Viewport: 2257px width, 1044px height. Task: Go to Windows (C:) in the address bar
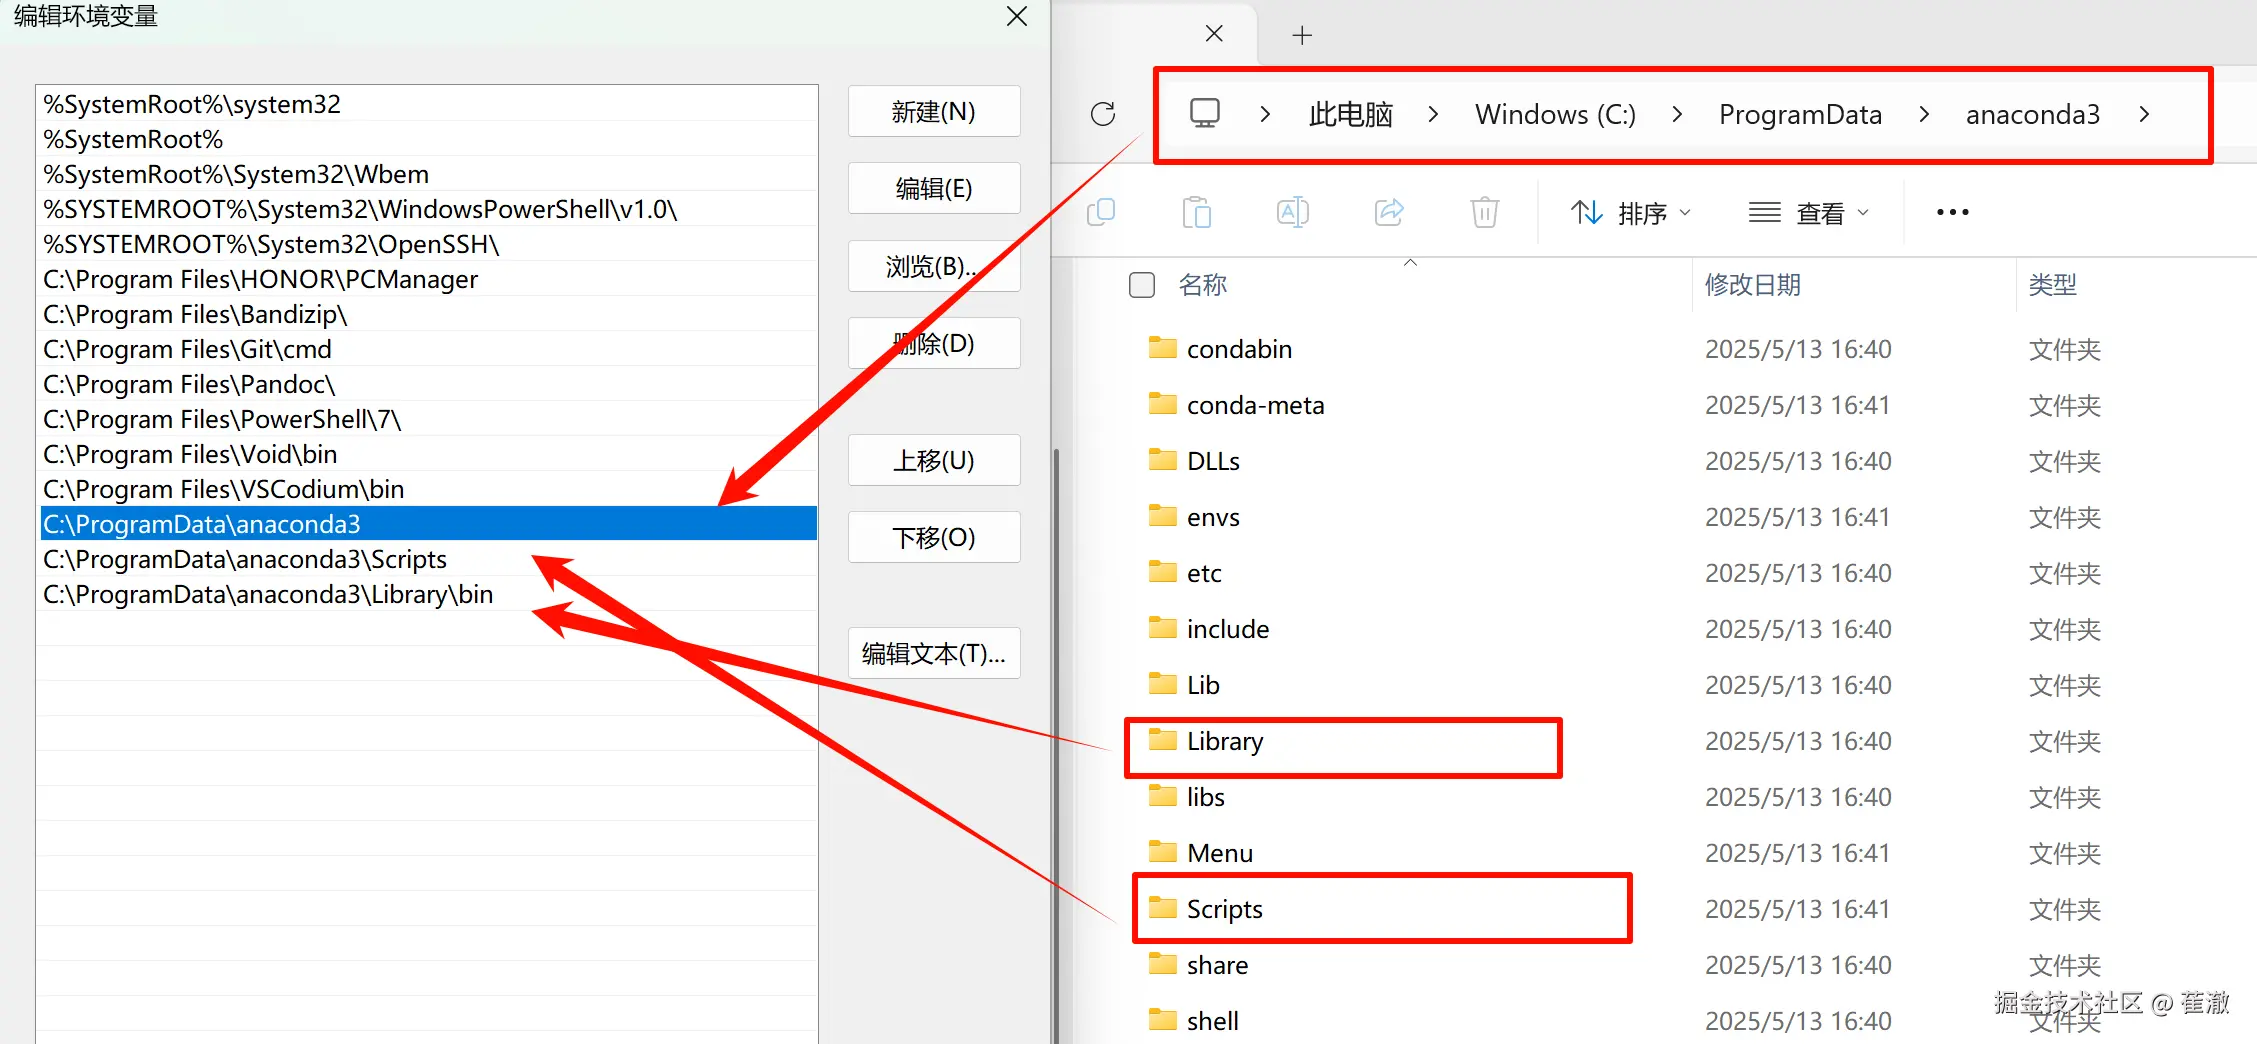1555,115
